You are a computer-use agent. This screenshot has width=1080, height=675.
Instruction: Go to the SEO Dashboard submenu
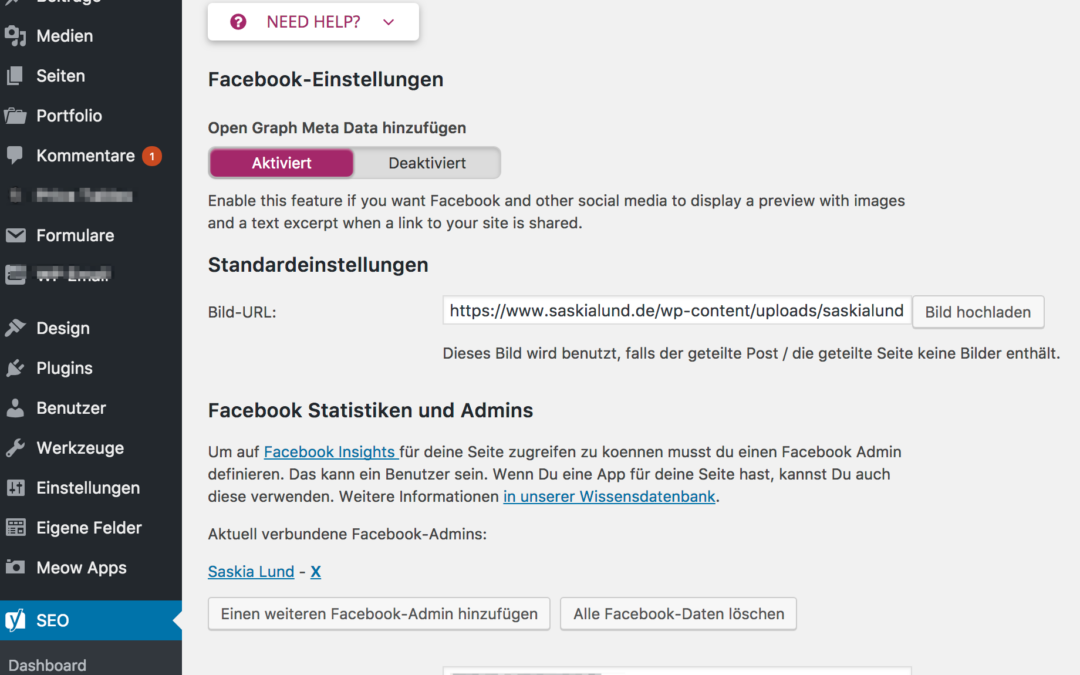coord(47,665)
